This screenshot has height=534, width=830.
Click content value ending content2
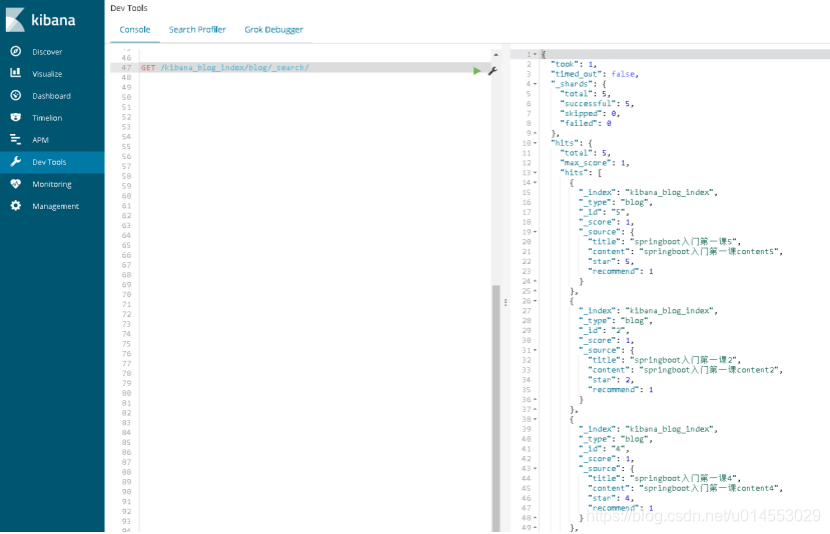coord(710,370)
